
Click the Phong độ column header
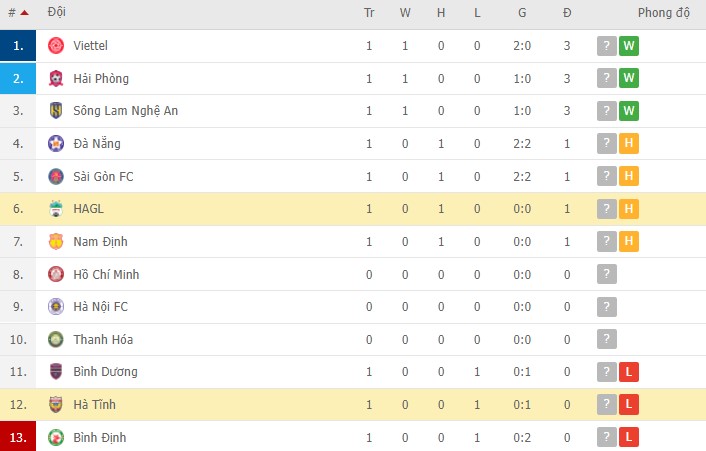pyautogui.click(x=664, y=14)
